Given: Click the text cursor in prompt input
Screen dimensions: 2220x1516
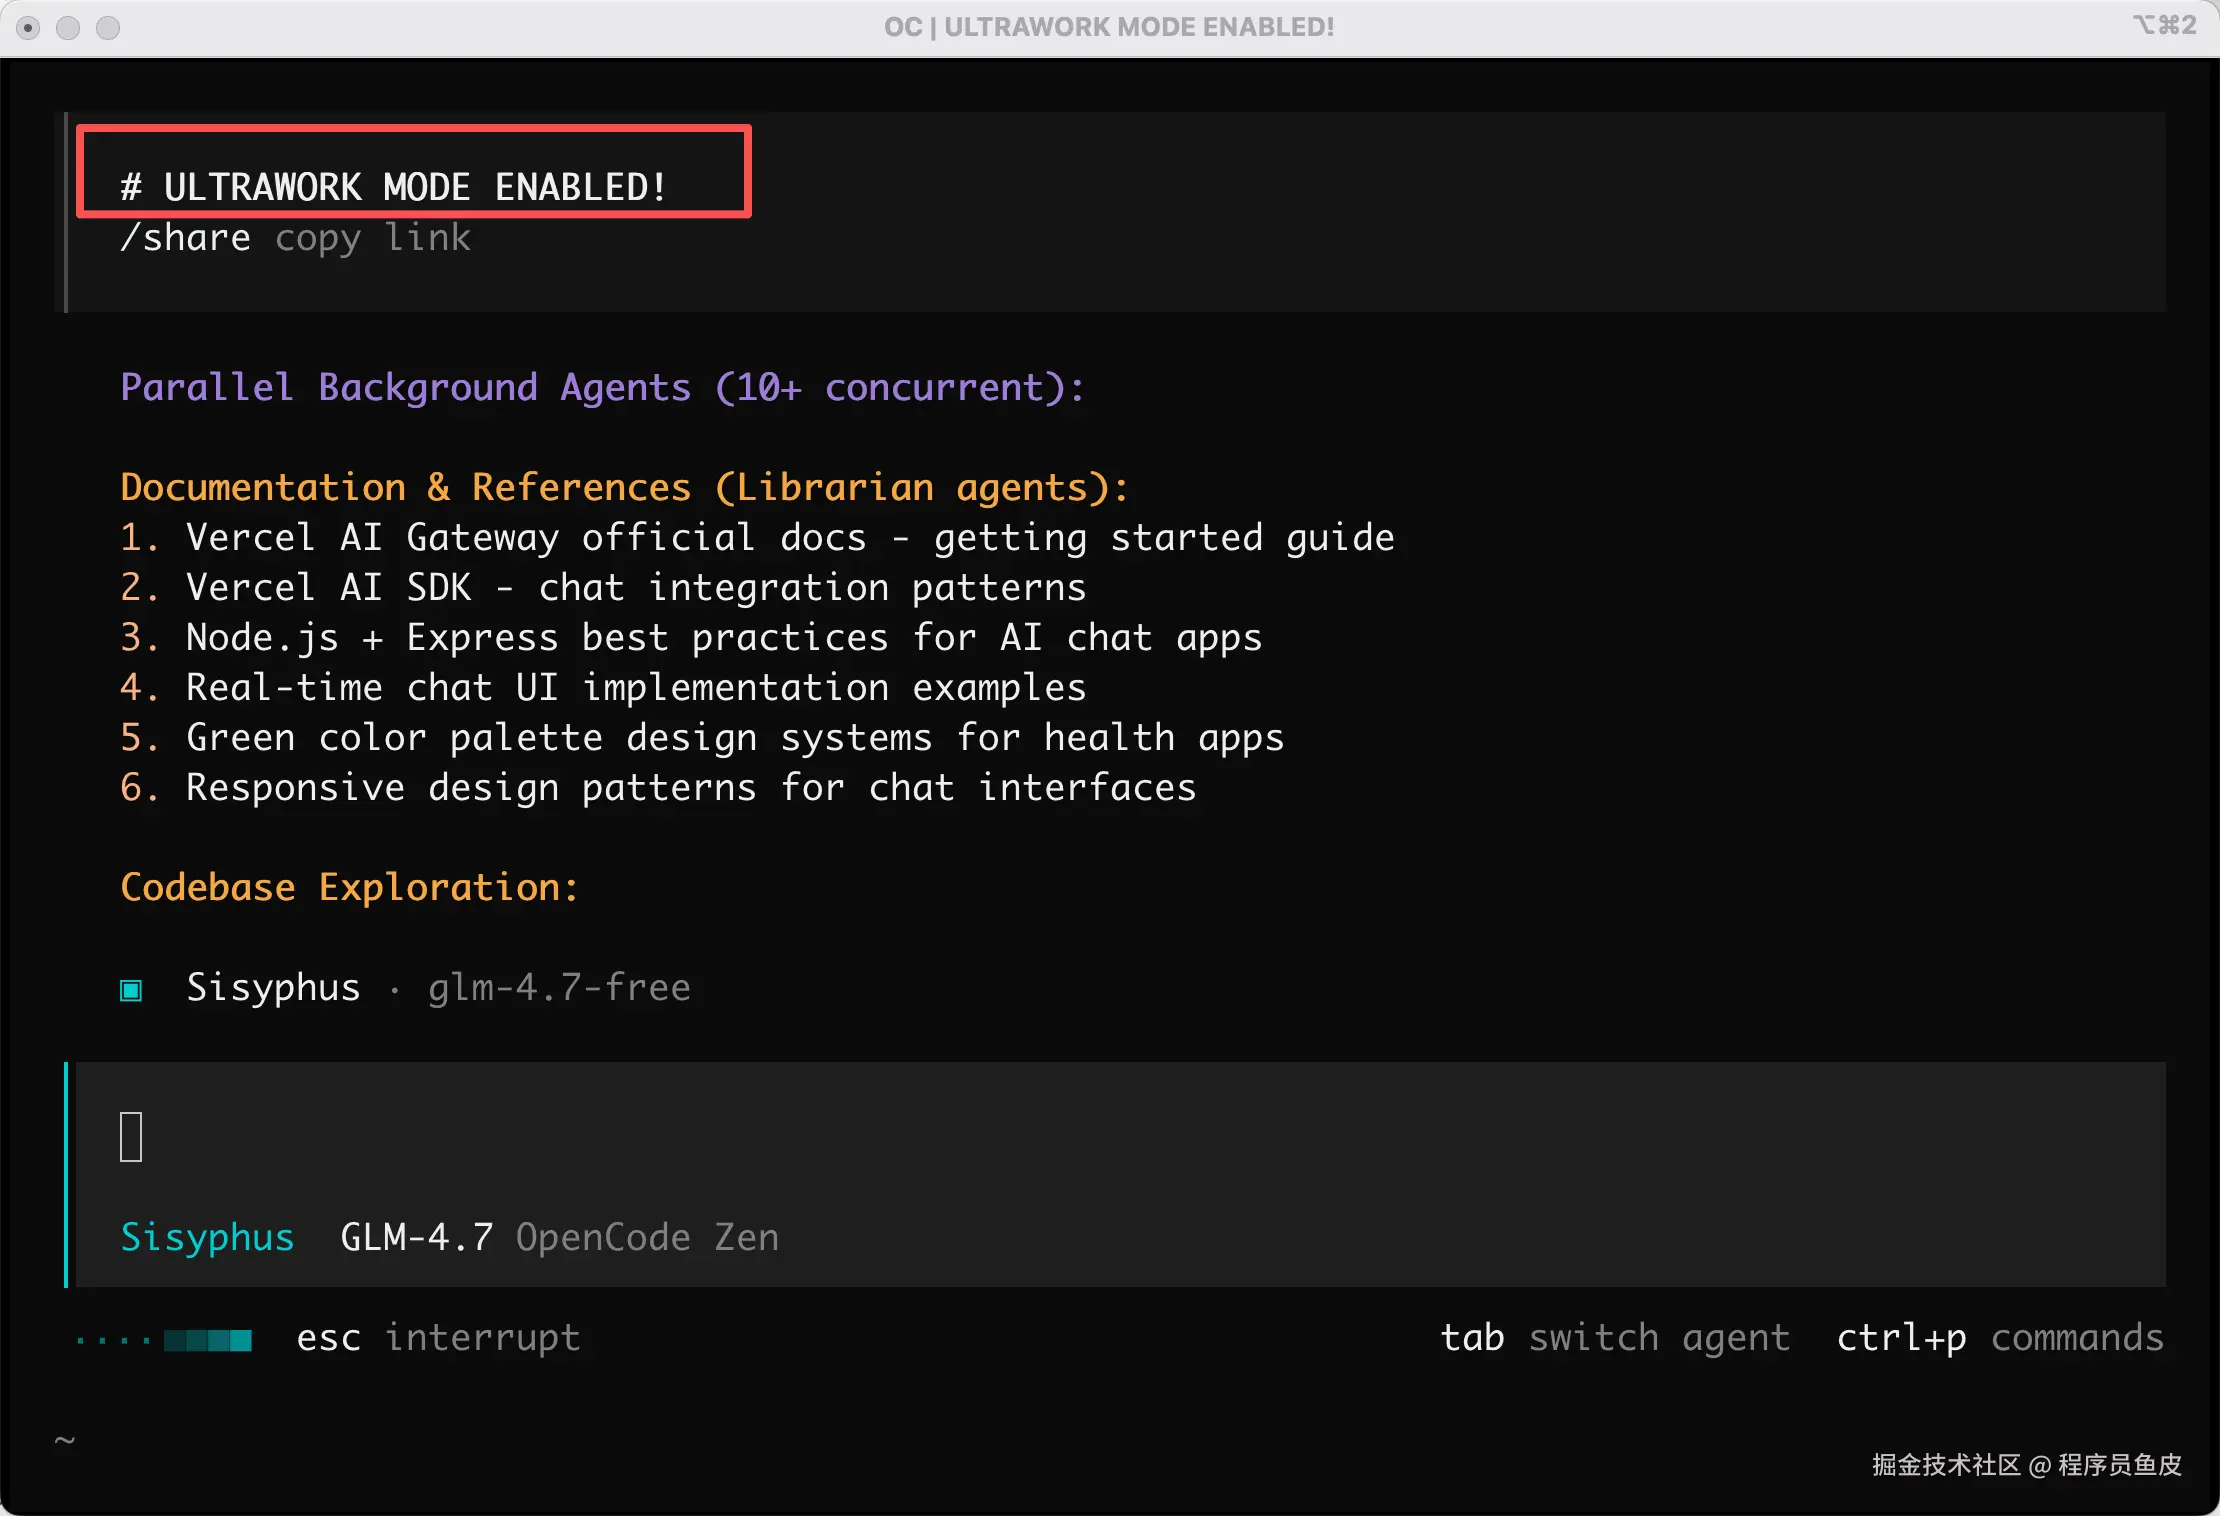Looking at the screenshot, I should (x=131, y=1137).
